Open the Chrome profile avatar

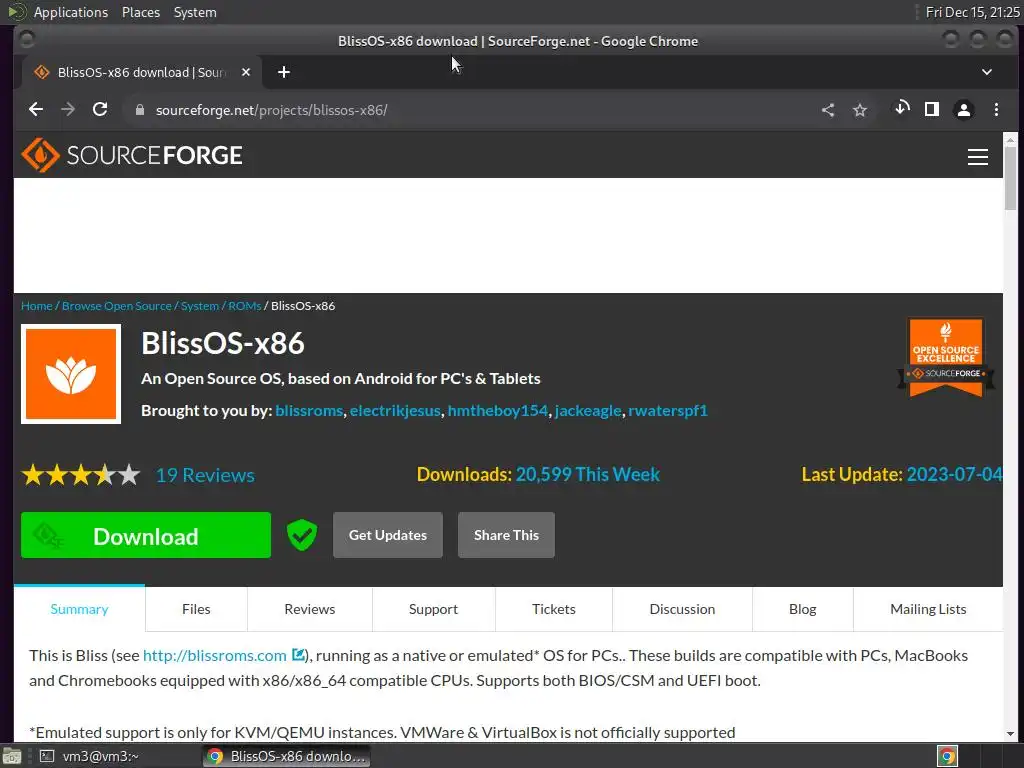click(963, 110)
